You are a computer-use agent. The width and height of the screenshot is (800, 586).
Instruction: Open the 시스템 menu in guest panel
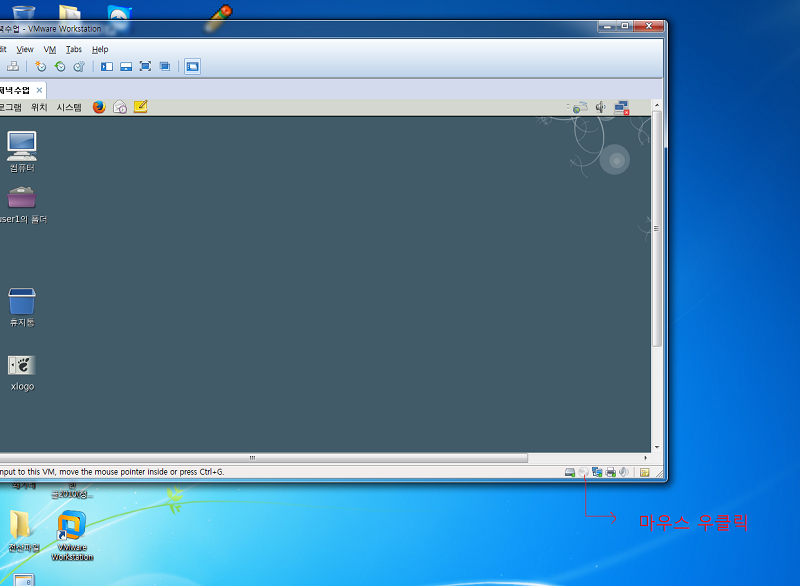click(69, 107)
